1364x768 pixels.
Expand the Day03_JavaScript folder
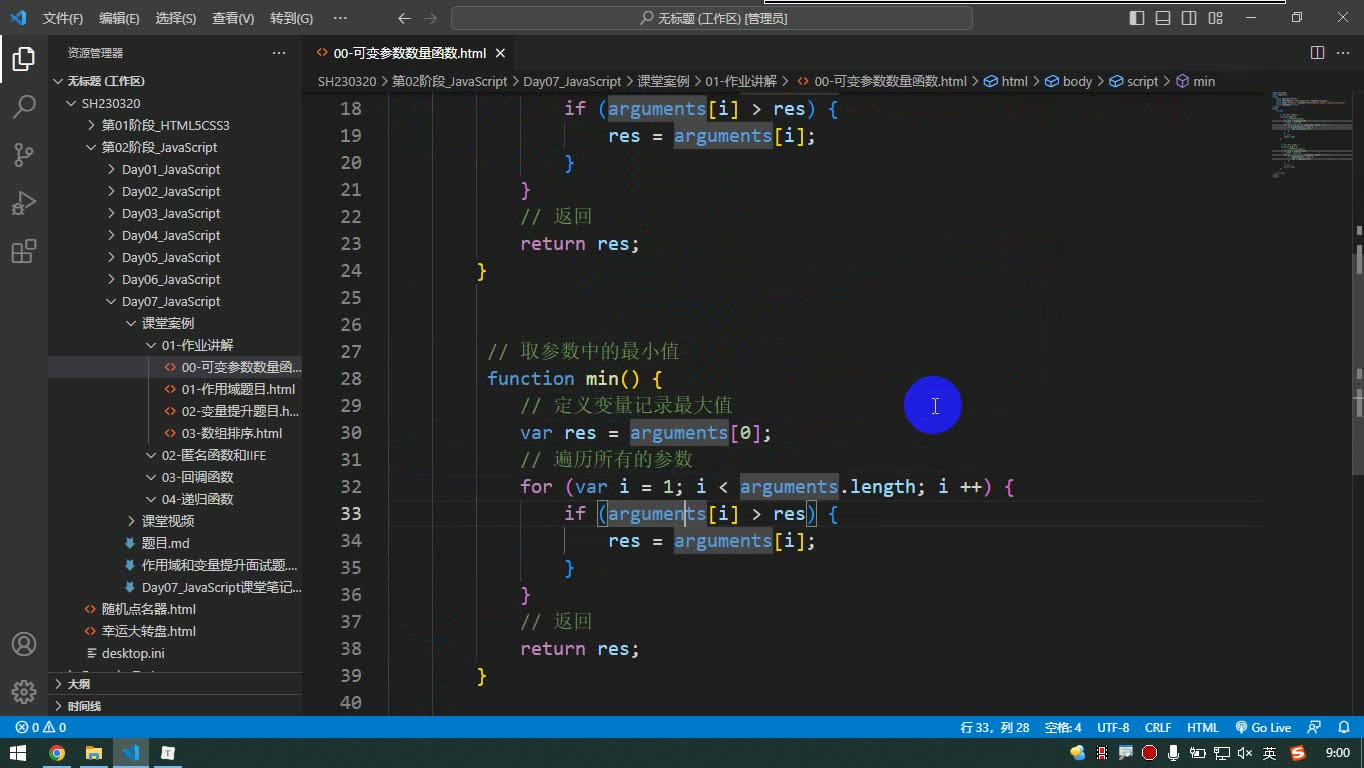[175, 213]
